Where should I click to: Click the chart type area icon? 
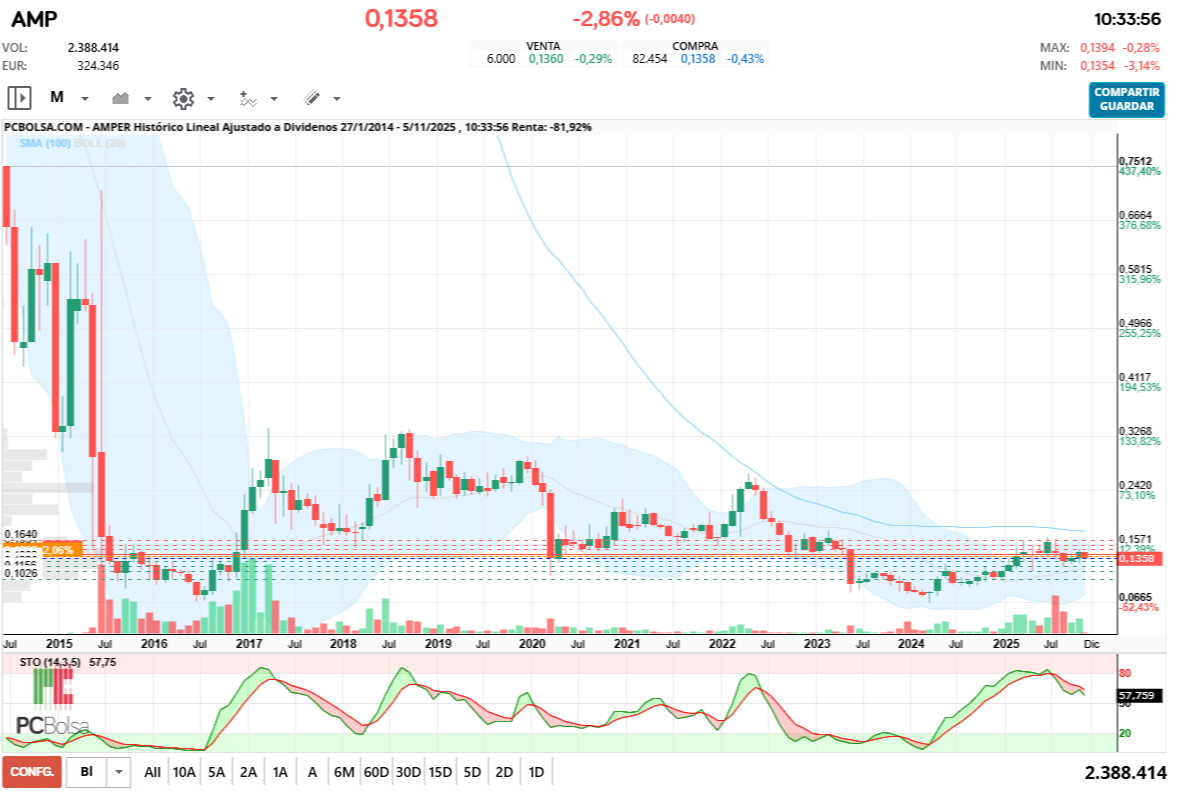122,98
